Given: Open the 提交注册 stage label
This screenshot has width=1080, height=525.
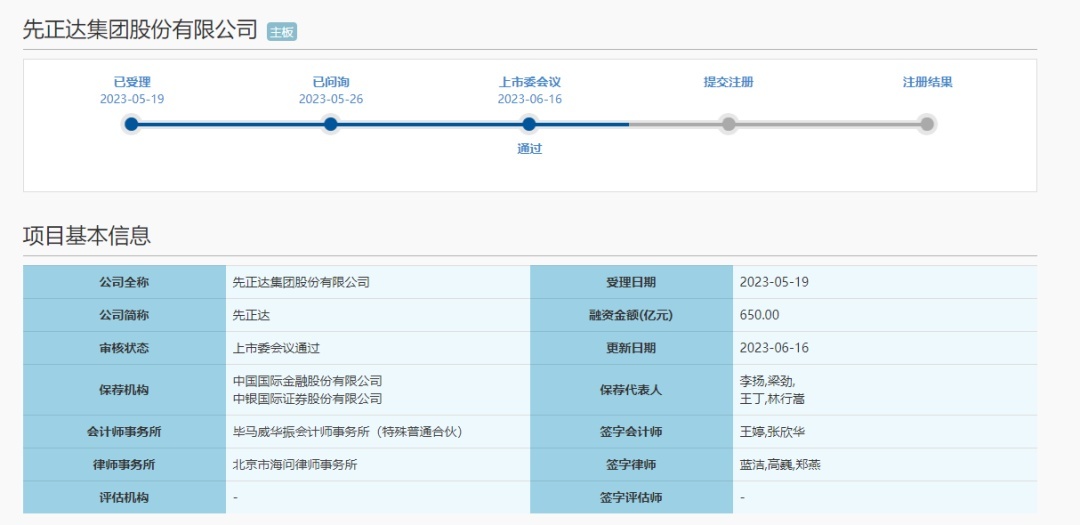Looking at the screenshot, I should (x=728, y=82).
